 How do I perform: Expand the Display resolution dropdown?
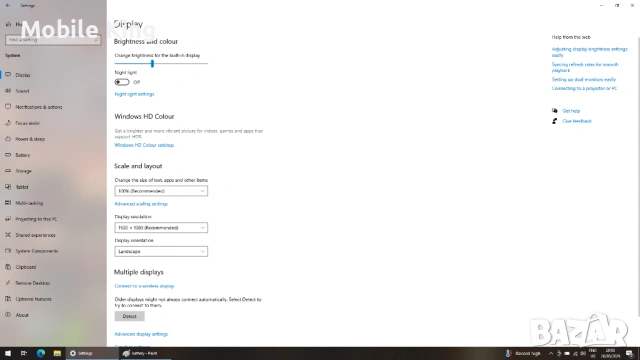point(161,227)
